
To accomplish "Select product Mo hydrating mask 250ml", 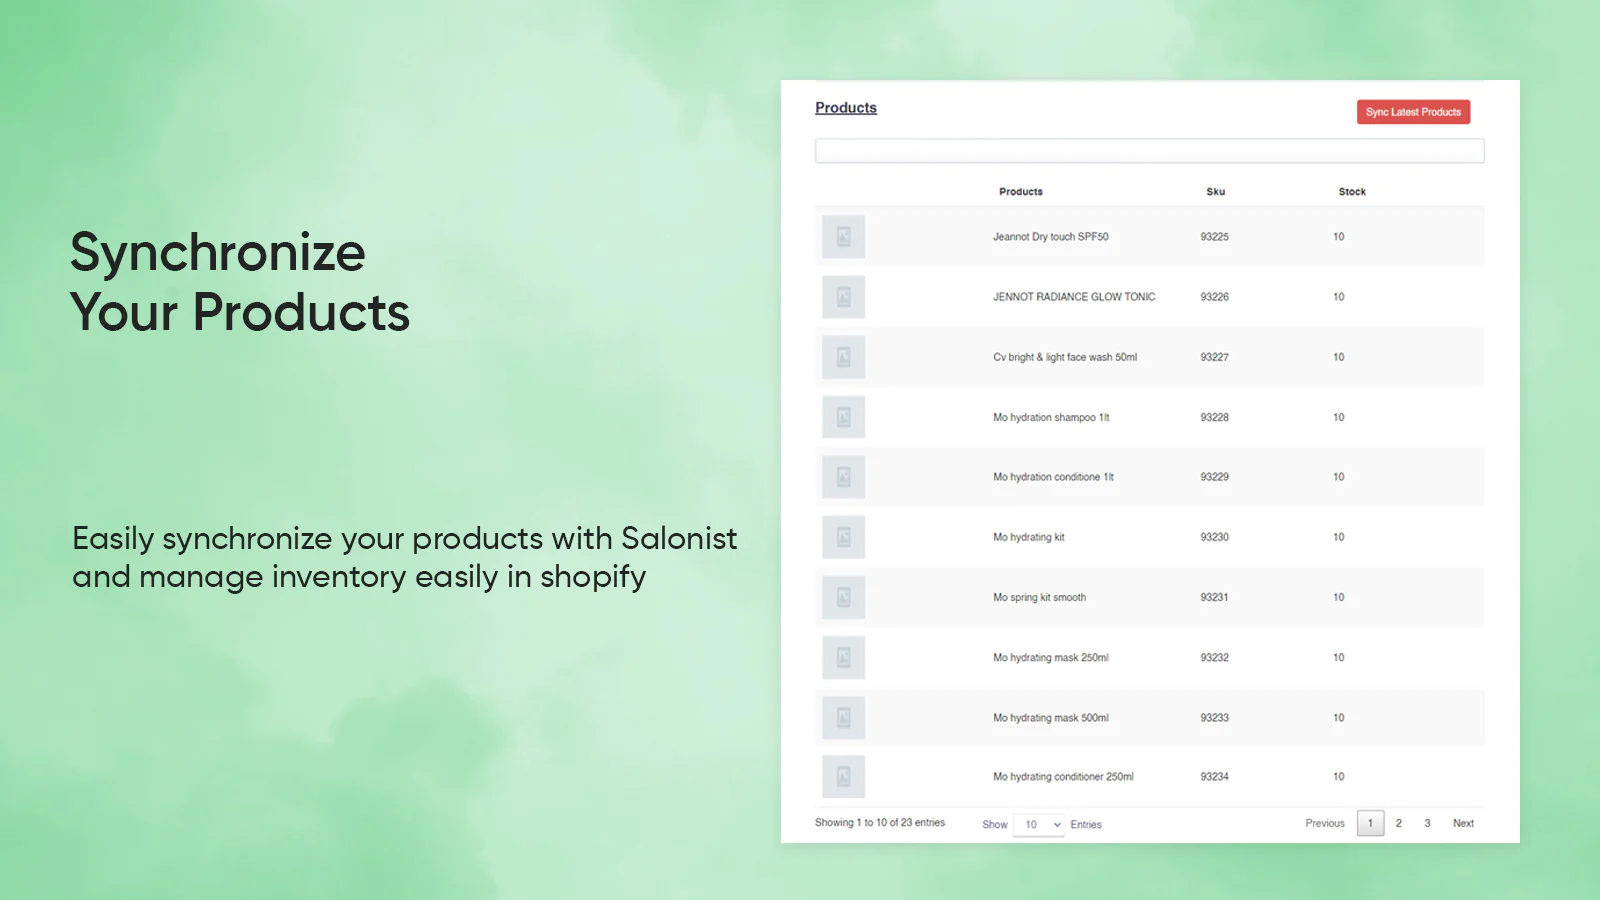I will [1050, 657].
